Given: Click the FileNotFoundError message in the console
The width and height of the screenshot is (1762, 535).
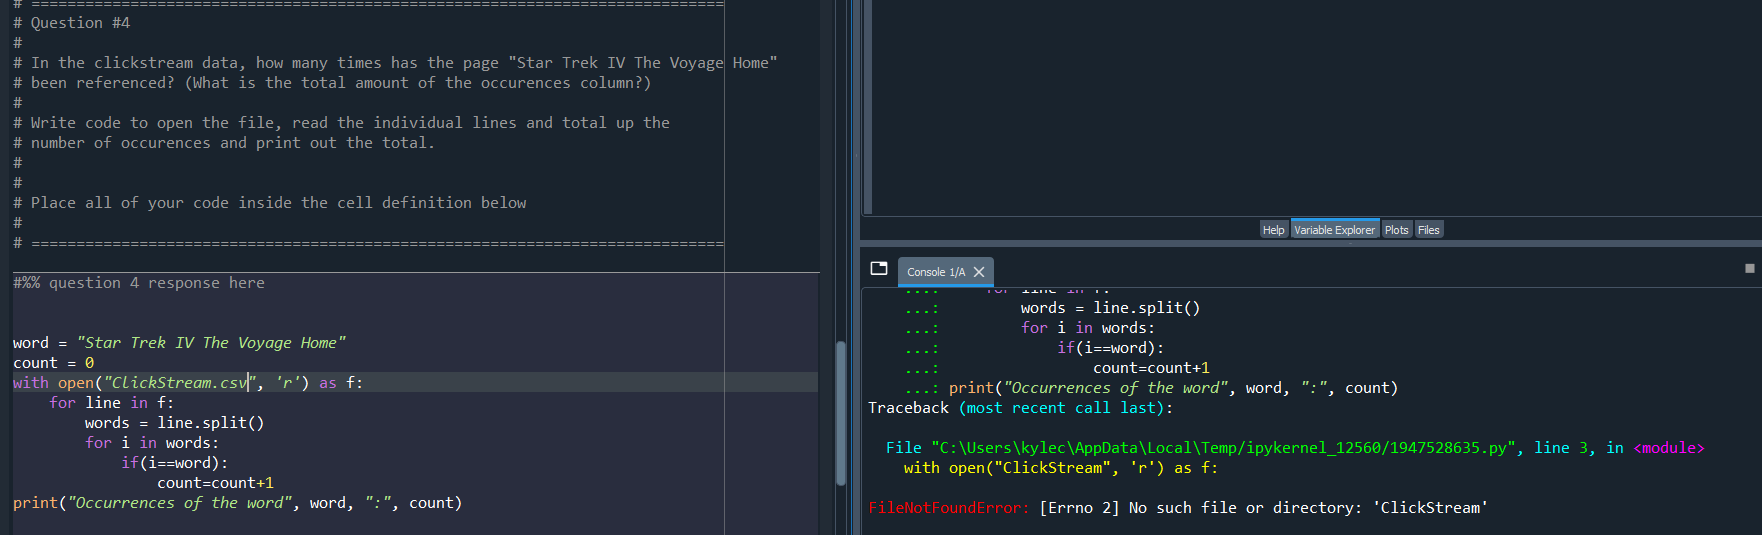Looking at the screenshot, I should click(x=1178, y=508).
